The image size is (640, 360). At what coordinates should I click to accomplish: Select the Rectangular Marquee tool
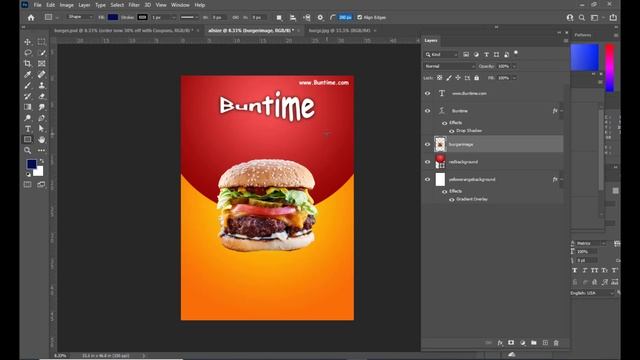[41, 42]
